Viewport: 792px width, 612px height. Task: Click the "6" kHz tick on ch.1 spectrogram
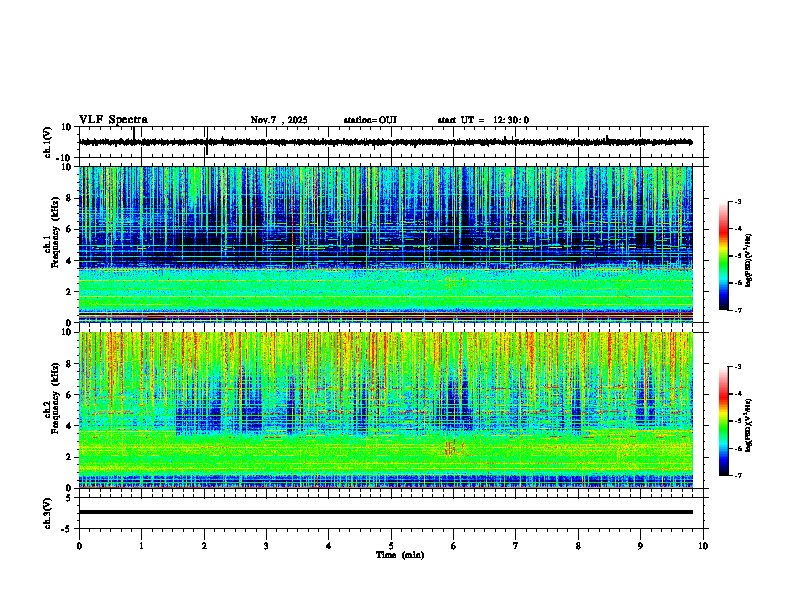(70, 229)
